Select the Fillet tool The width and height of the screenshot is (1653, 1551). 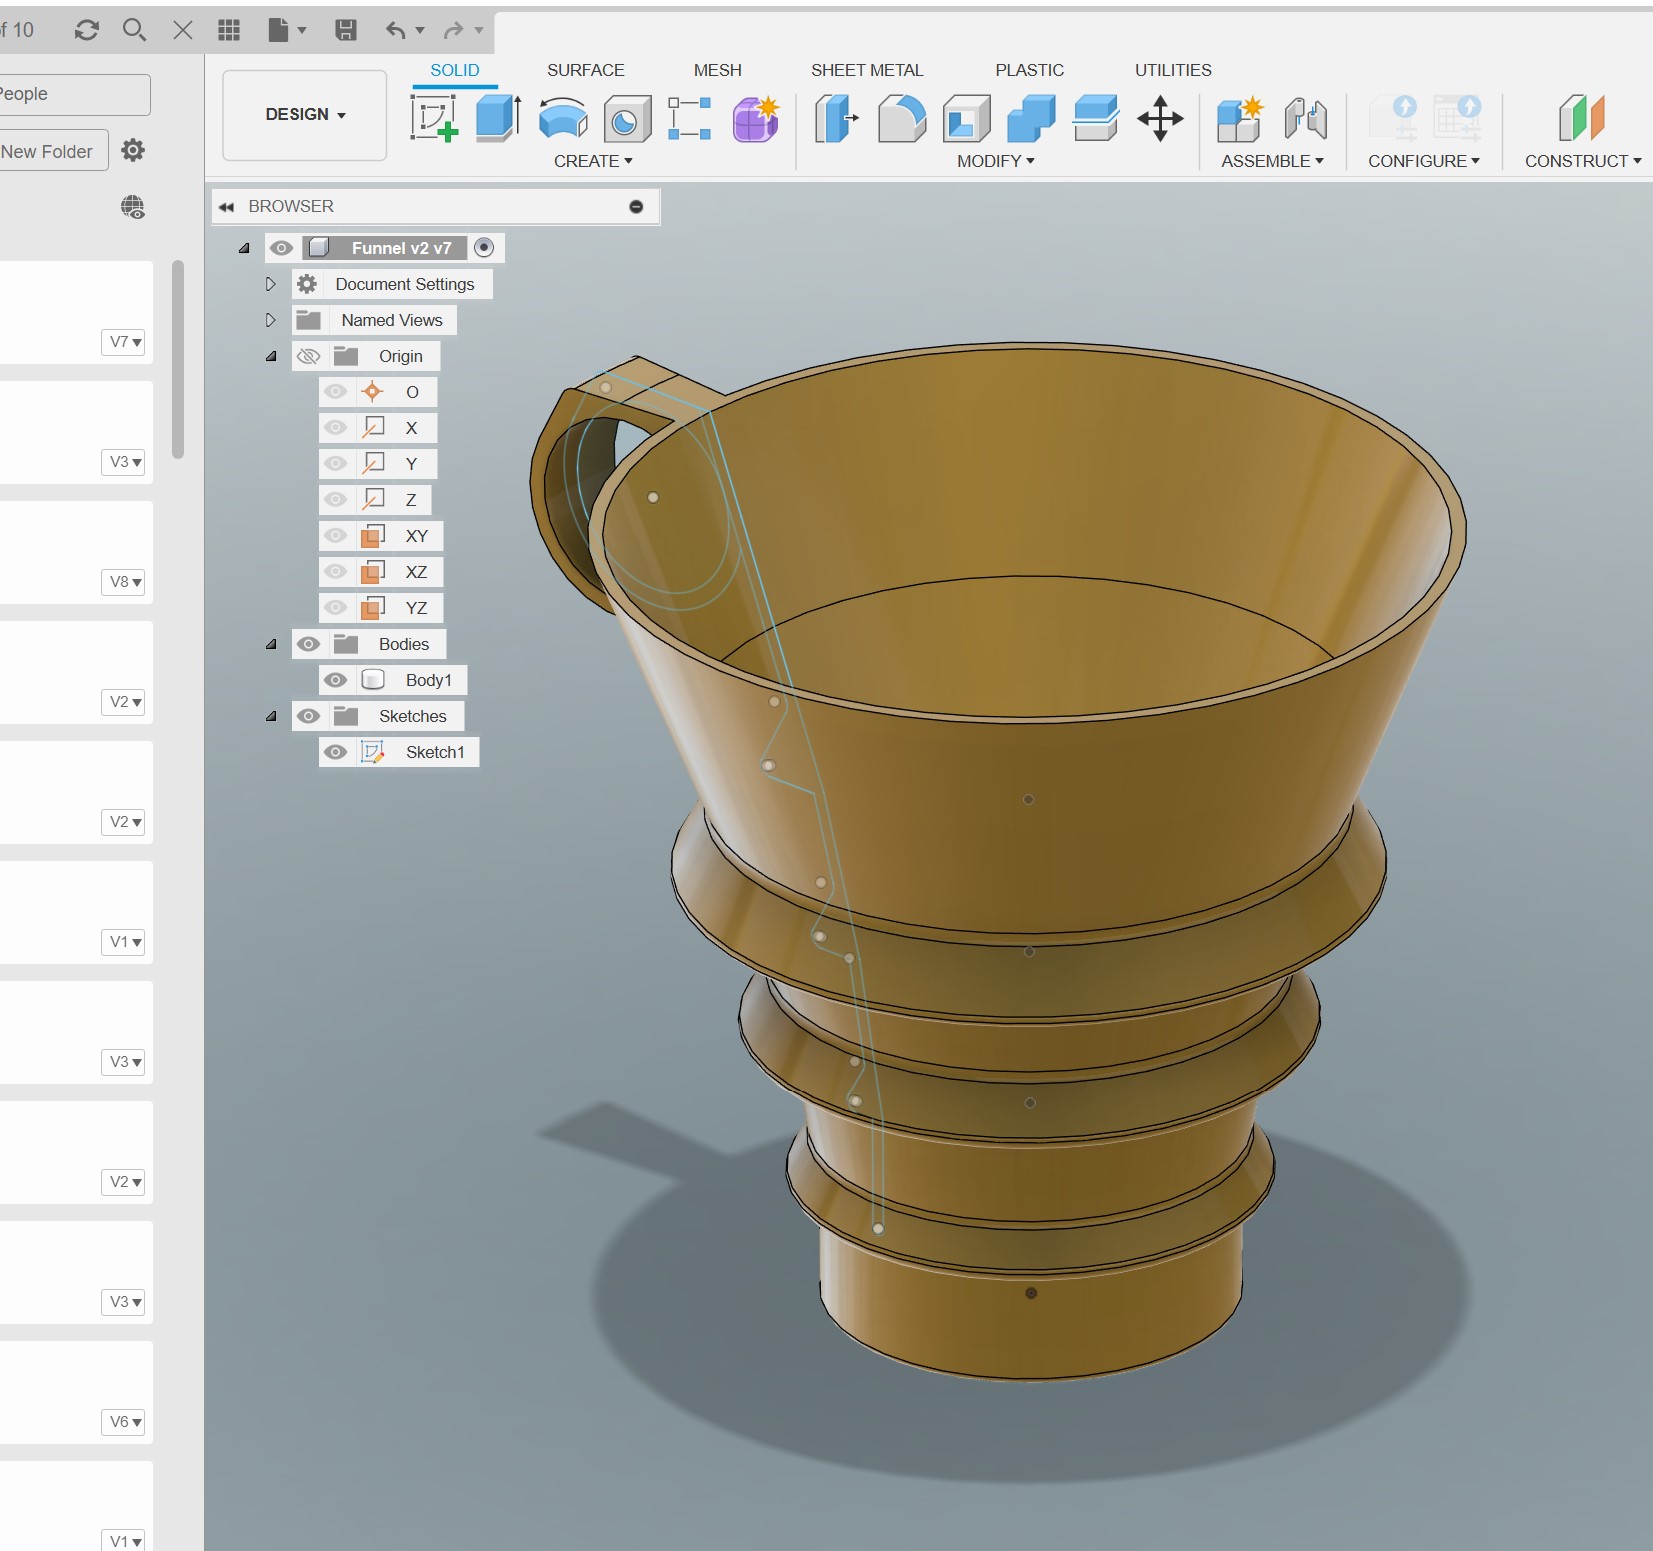(901, 118)
